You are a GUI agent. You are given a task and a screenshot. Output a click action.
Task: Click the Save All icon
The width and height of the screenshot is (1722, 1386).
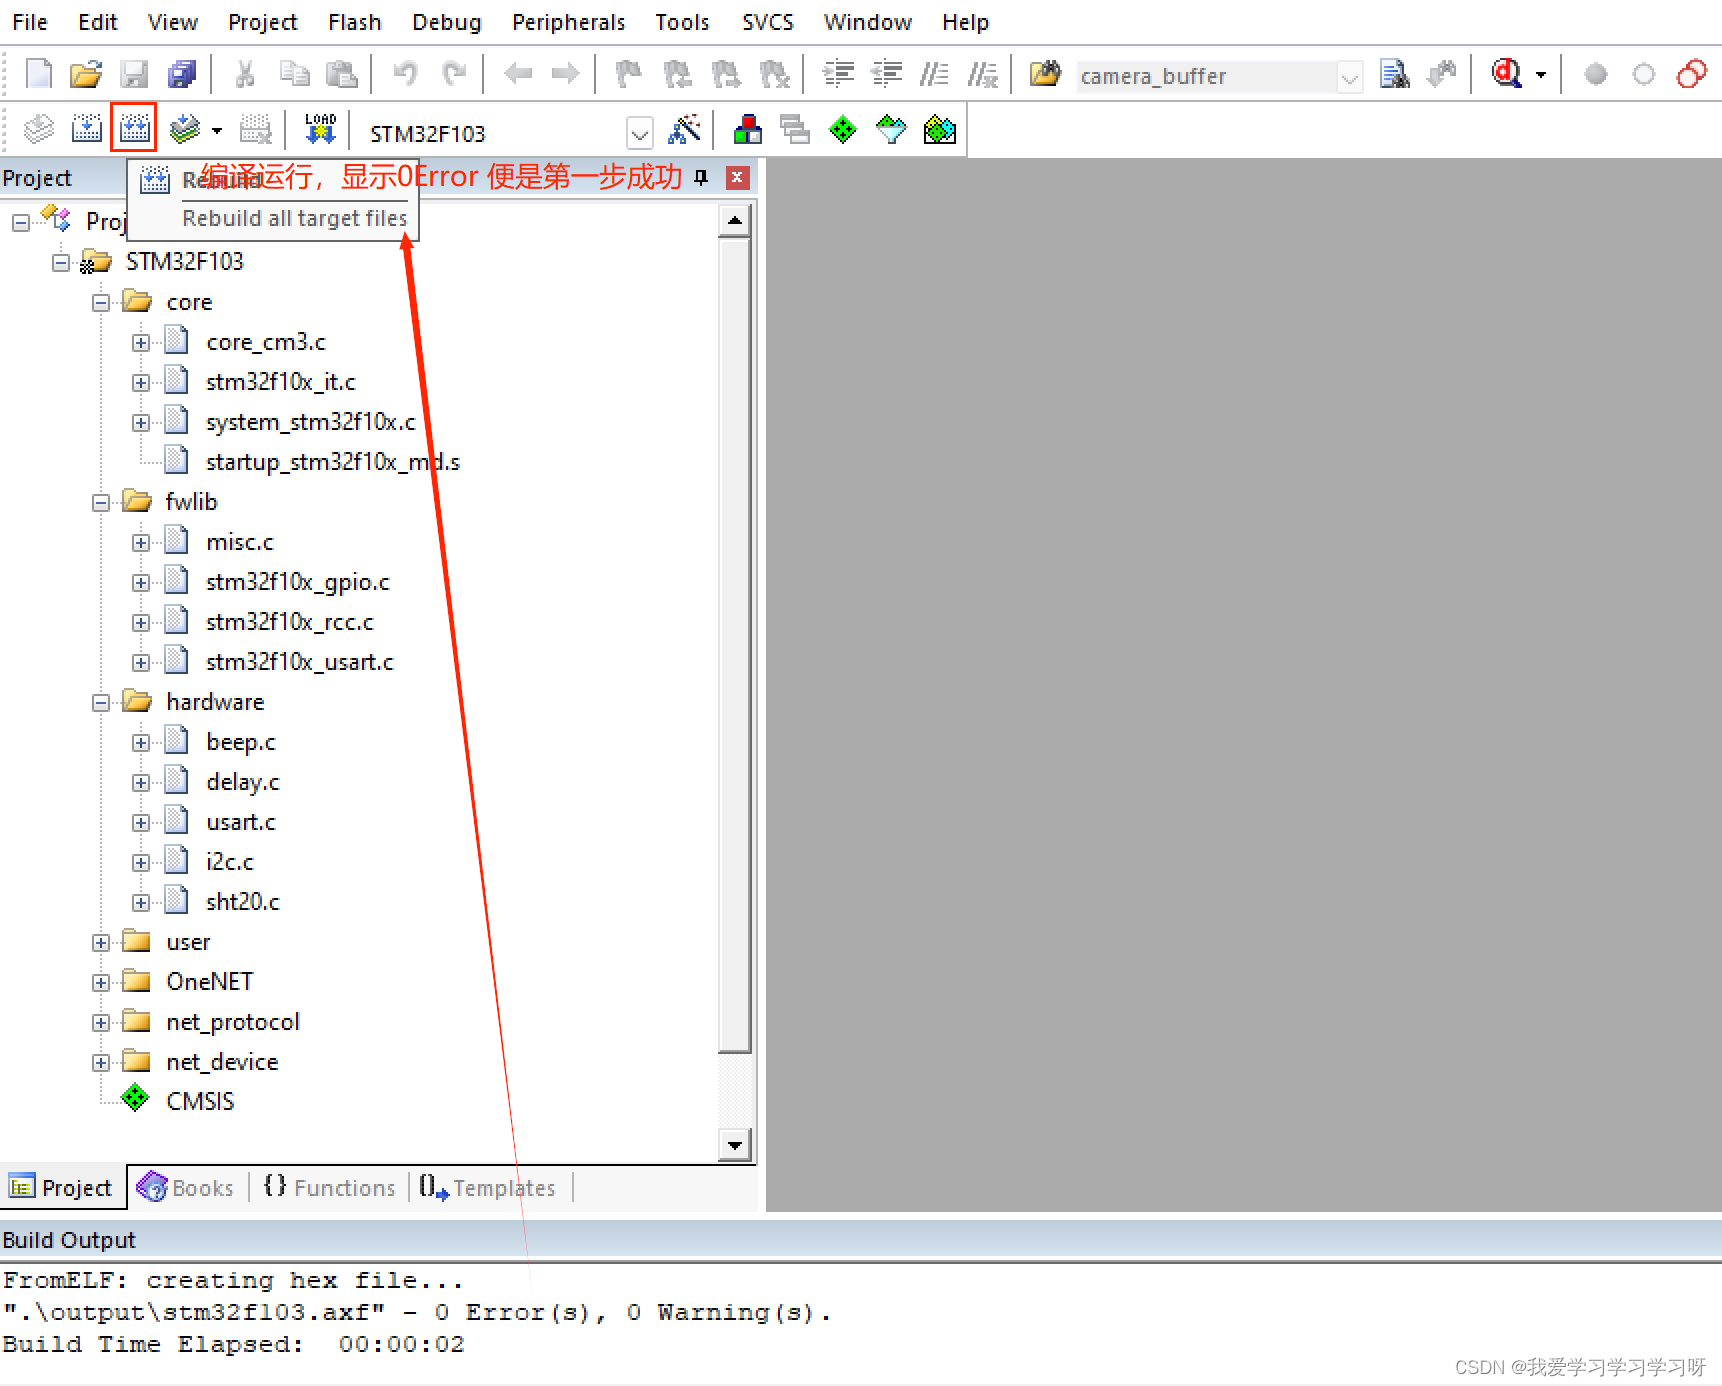[182, 74]
